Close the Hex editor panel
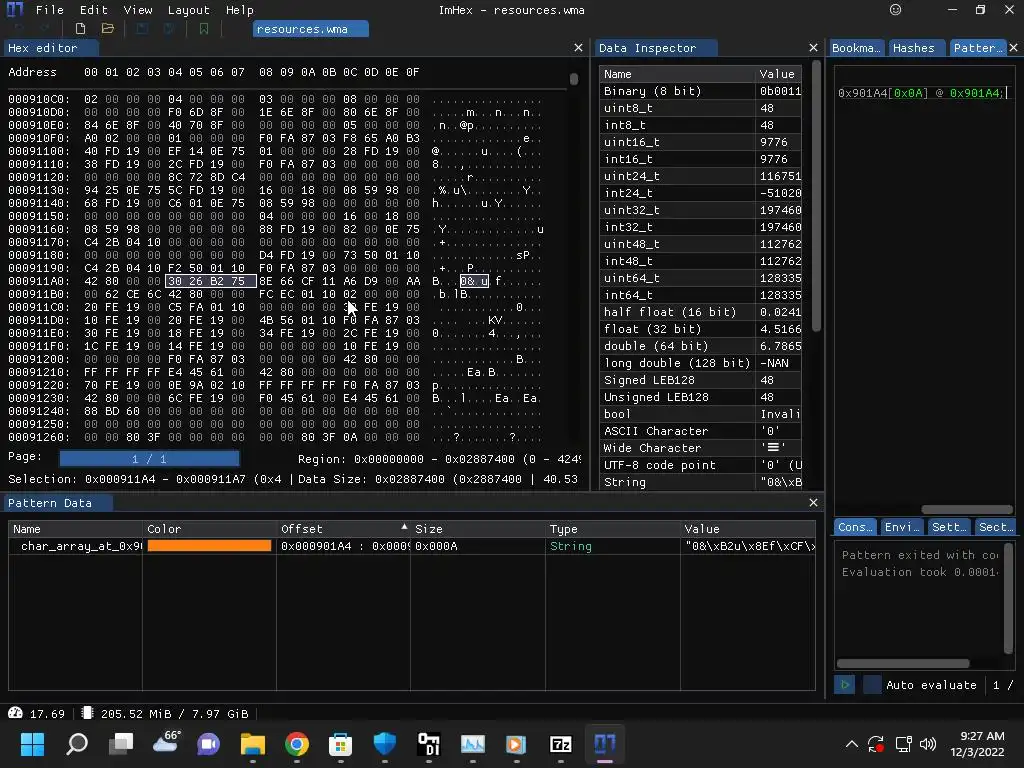The image size is (1024, 768). (x=578, y=48)
